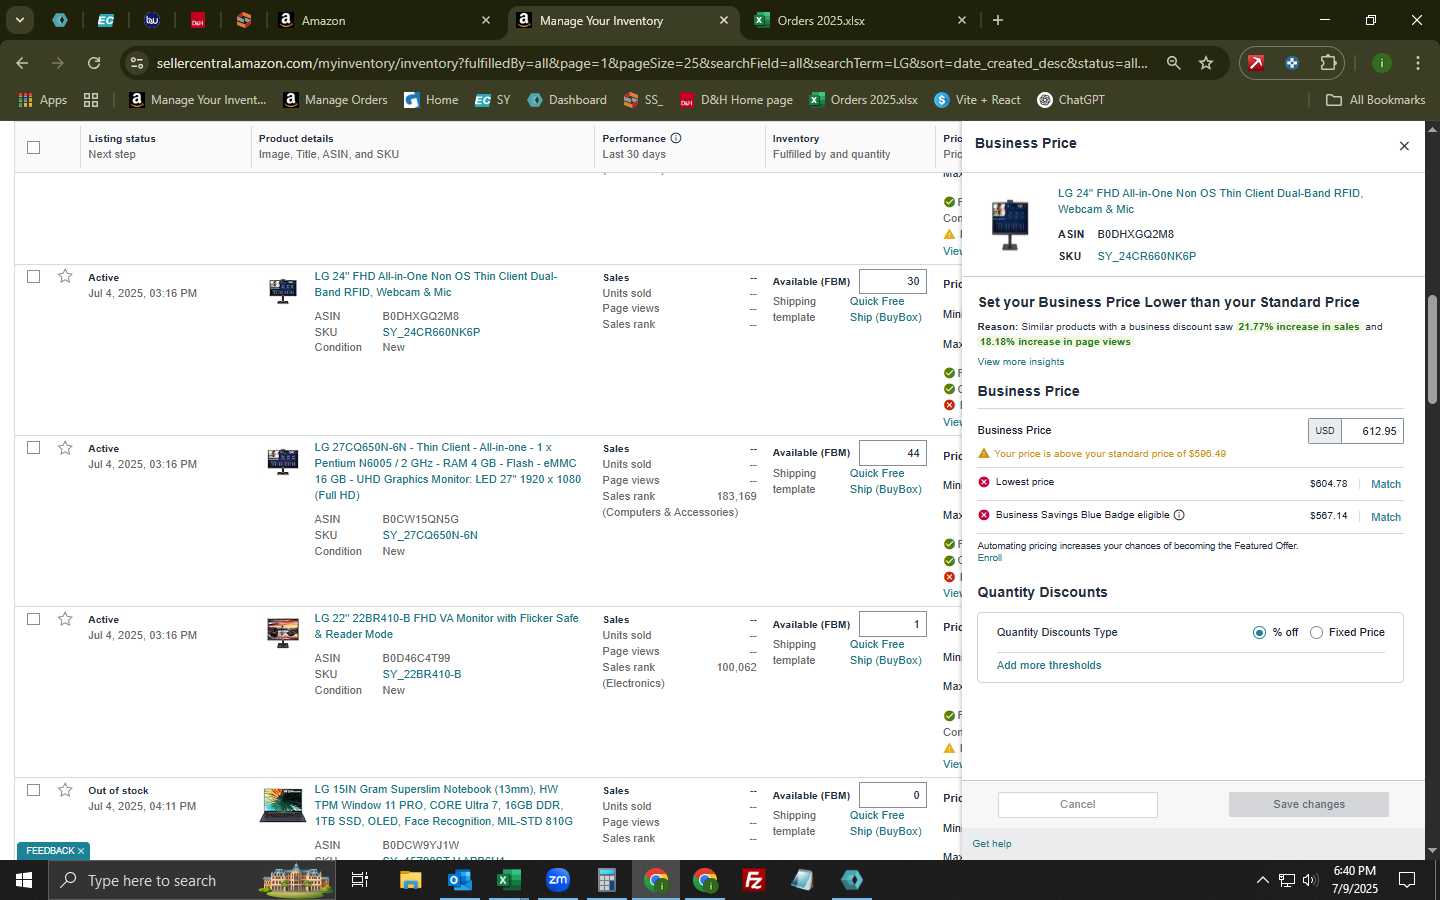This screenshot has width=1440, height=900.
Task: Tick checkbox for LG 15IN Gram row
Action: 33,789
